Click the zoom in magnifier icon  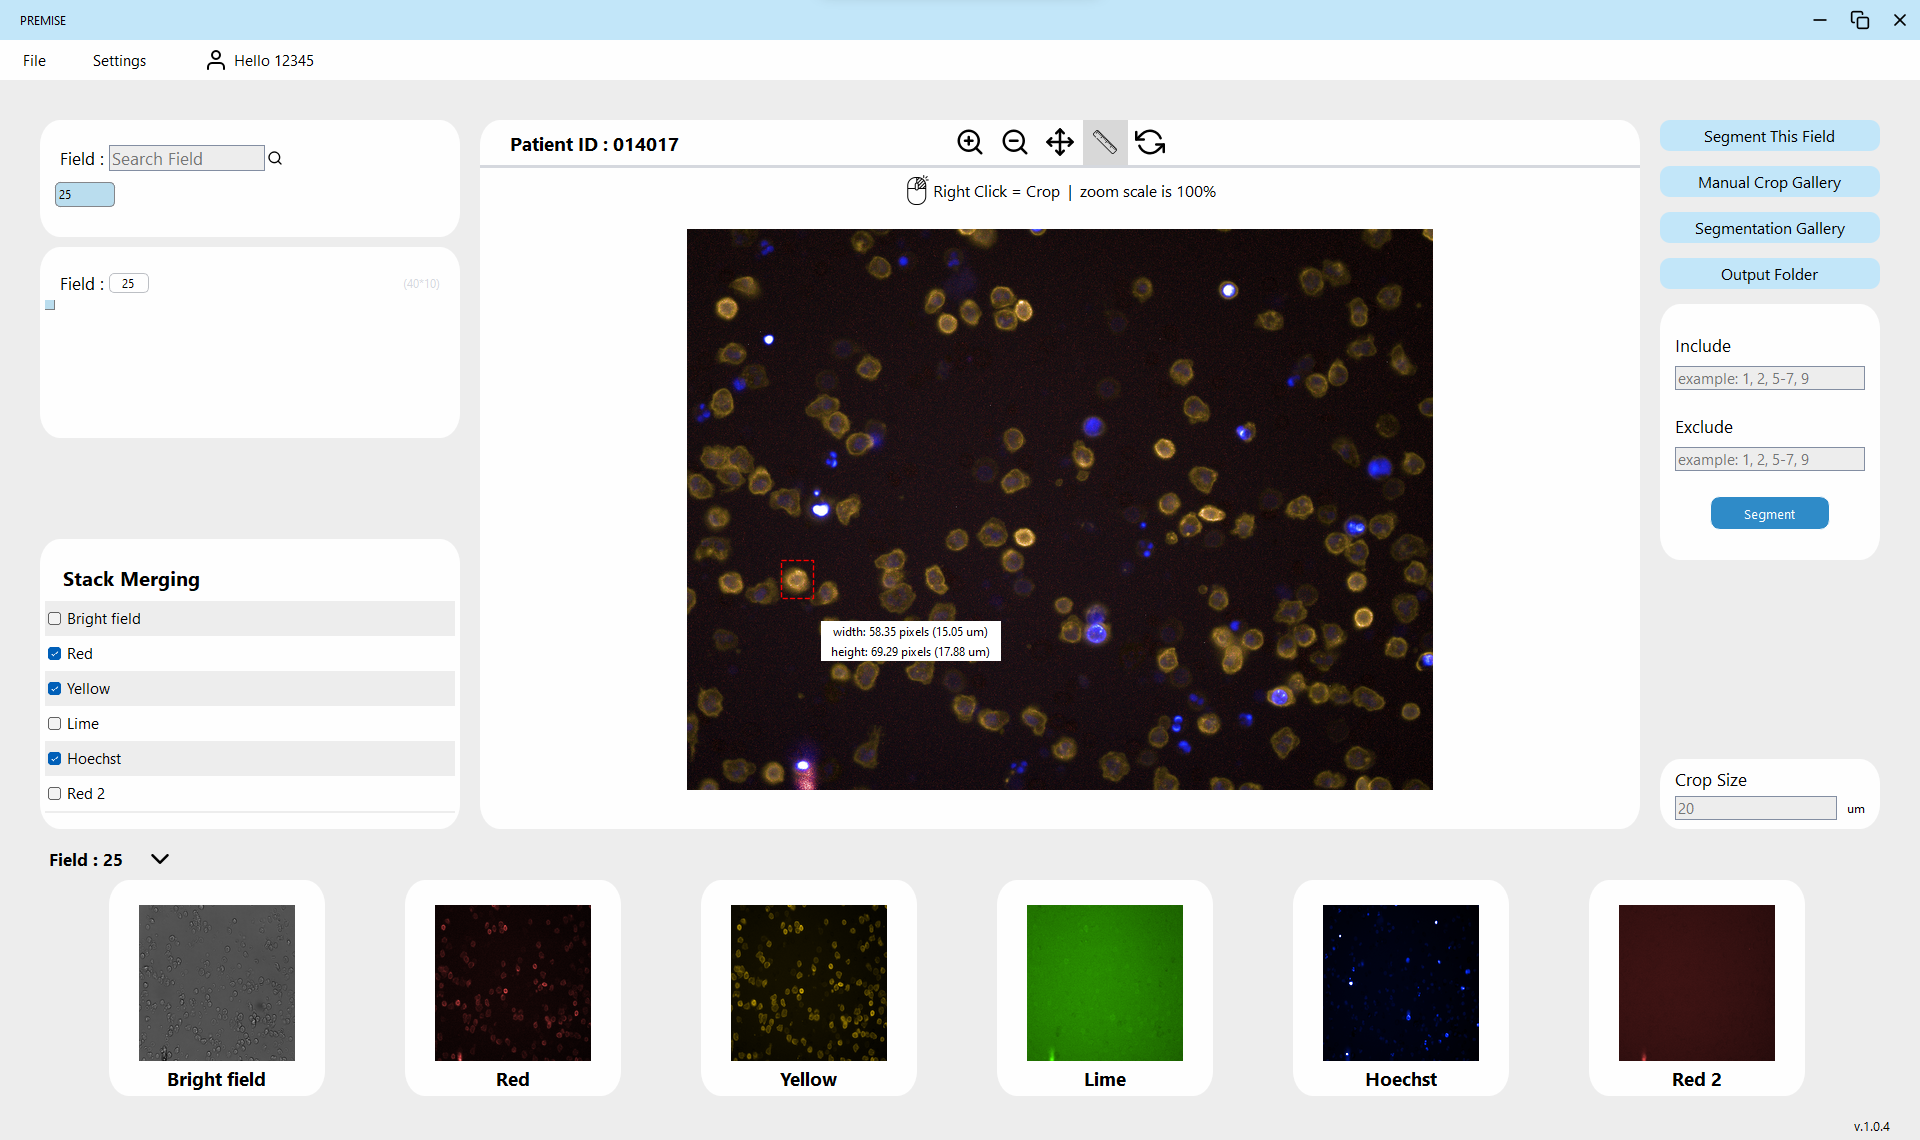click(x=969, y=142)
